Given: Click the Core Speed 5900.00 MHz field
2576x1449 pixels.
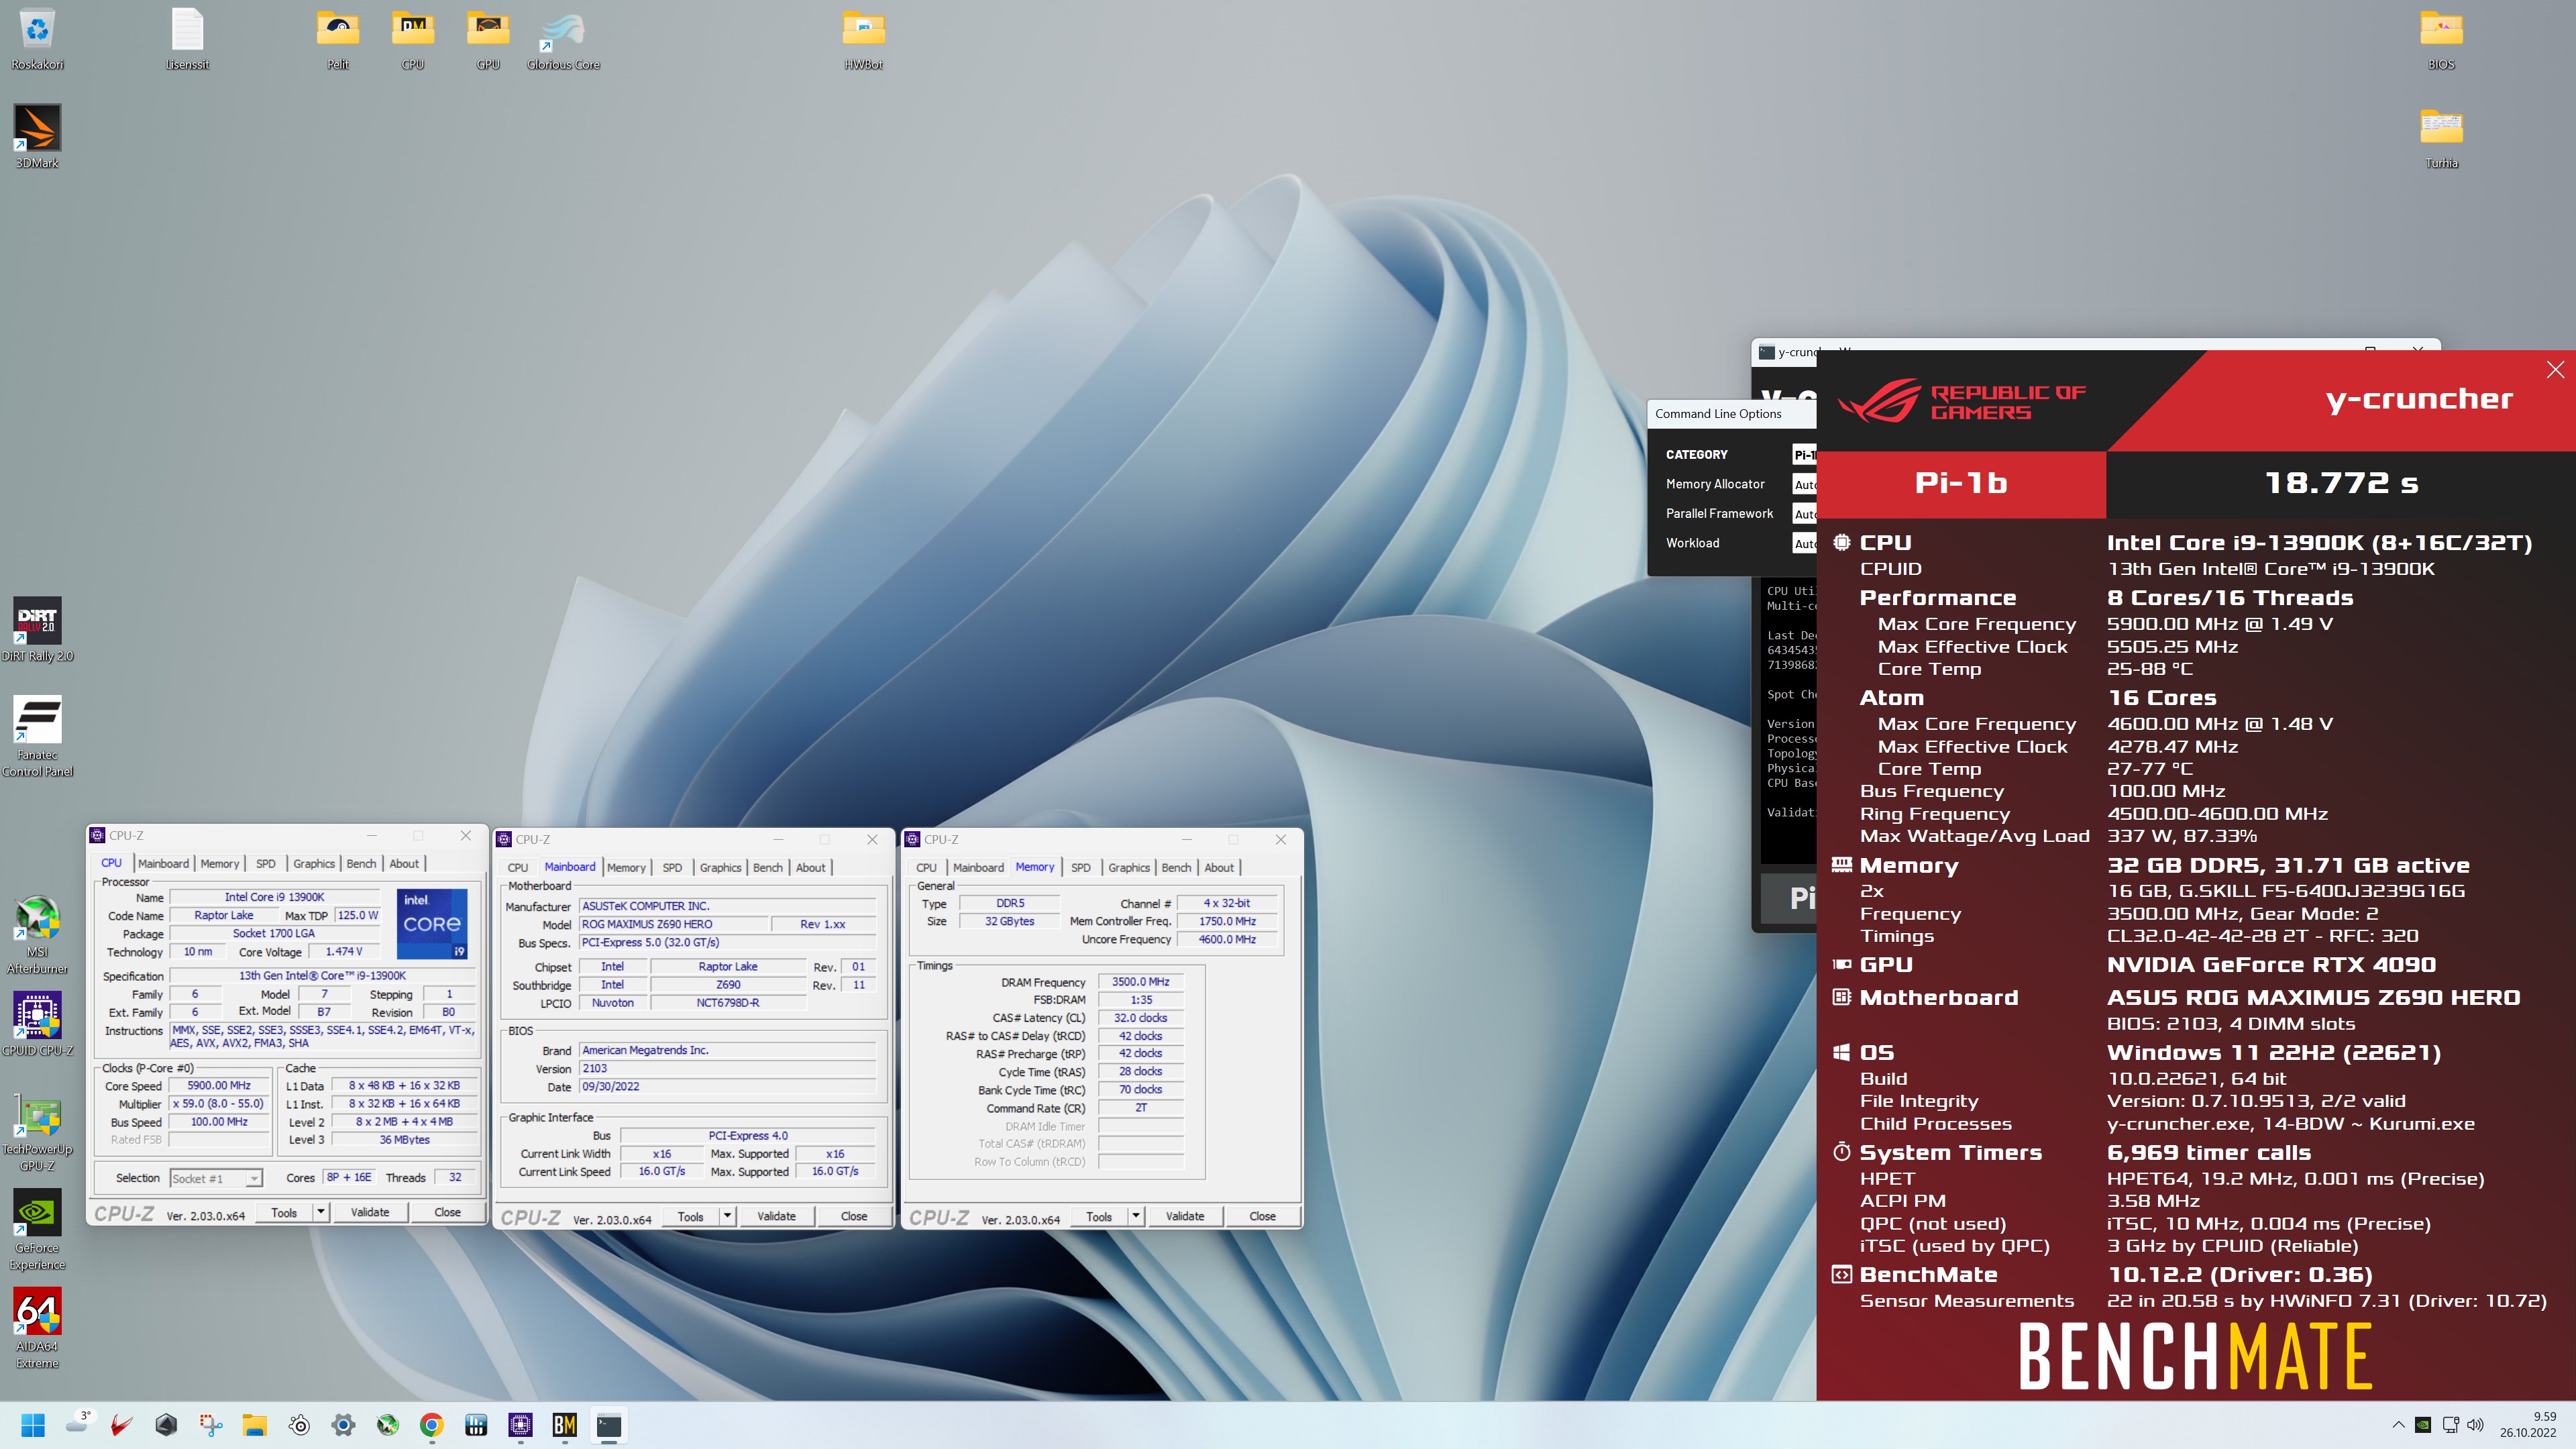Looking at the screenshot, I should (219, 1086).
